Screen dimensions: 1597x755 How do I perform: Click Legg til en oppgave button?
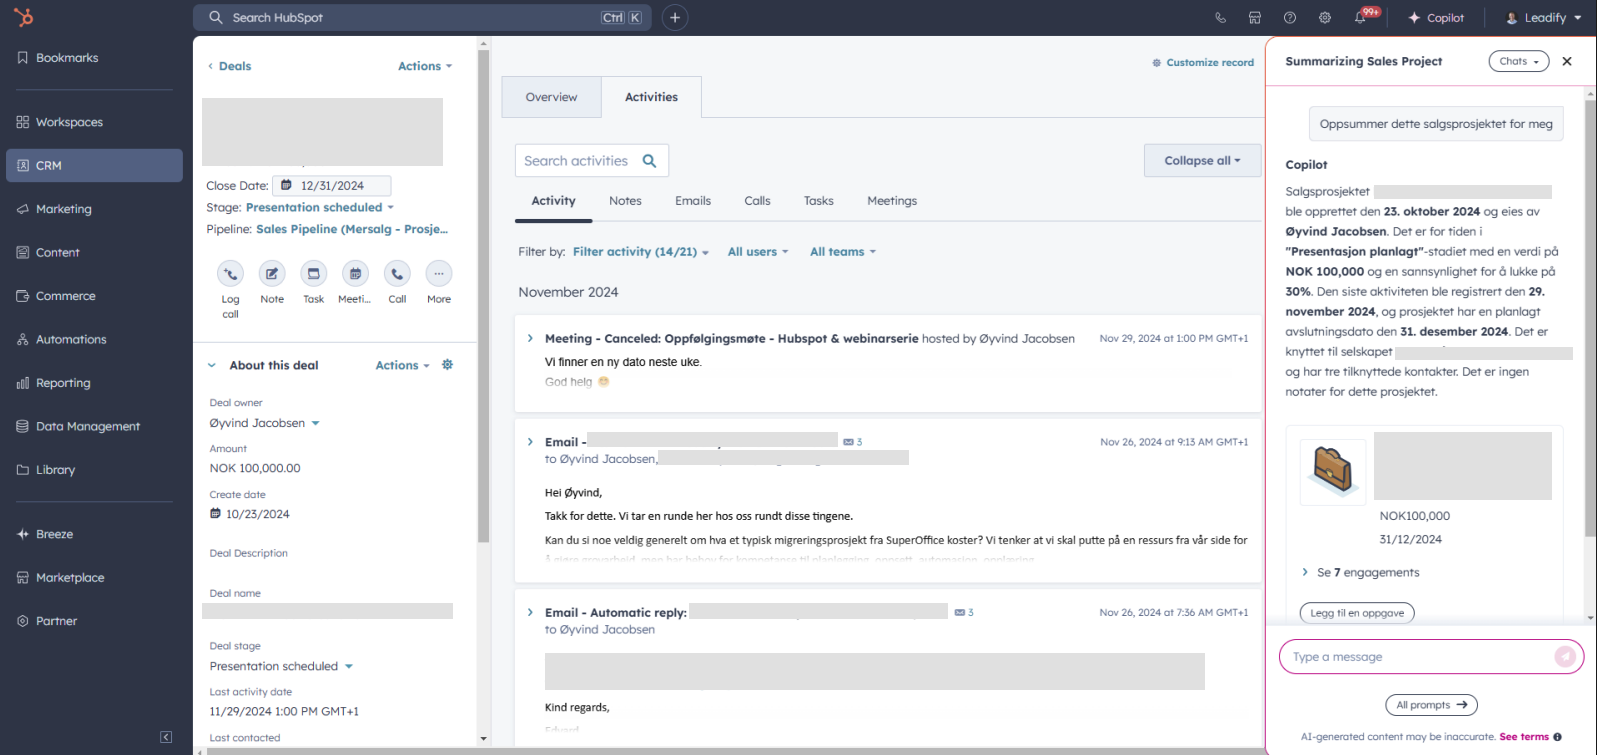(1357, 613)
